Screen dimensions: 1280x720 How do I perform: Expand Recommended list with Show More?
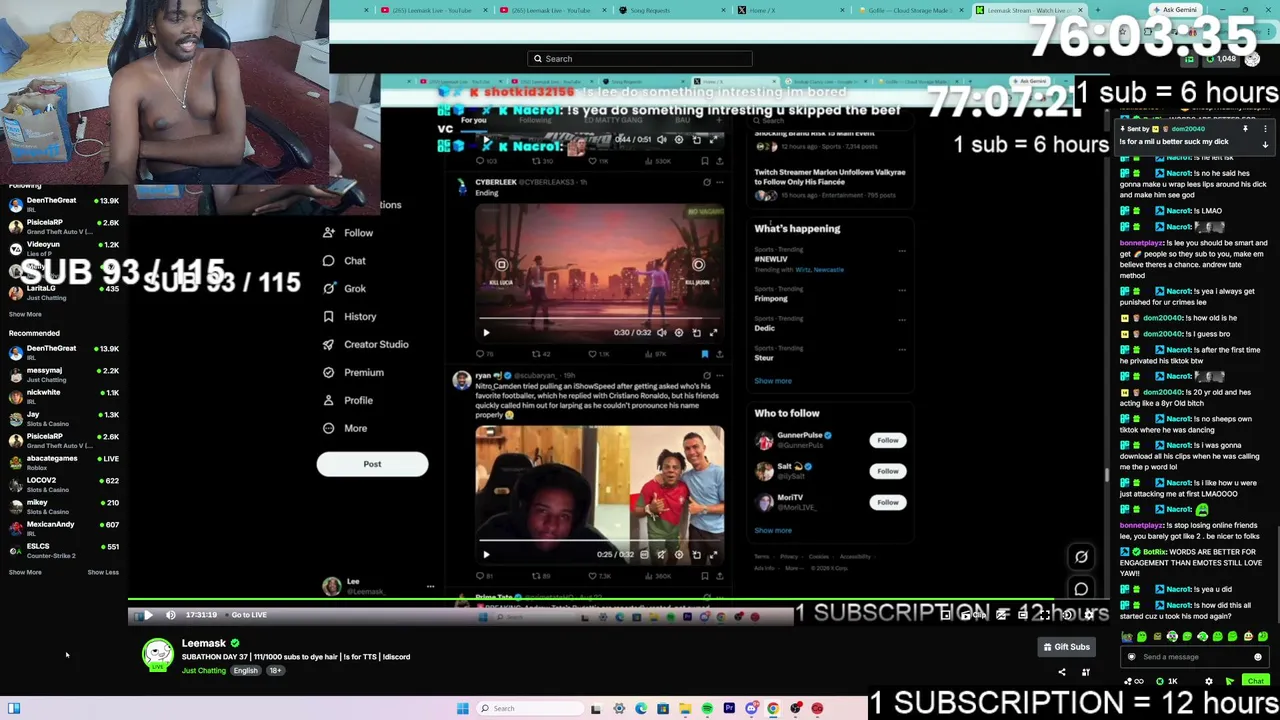[x=25, y=572]
